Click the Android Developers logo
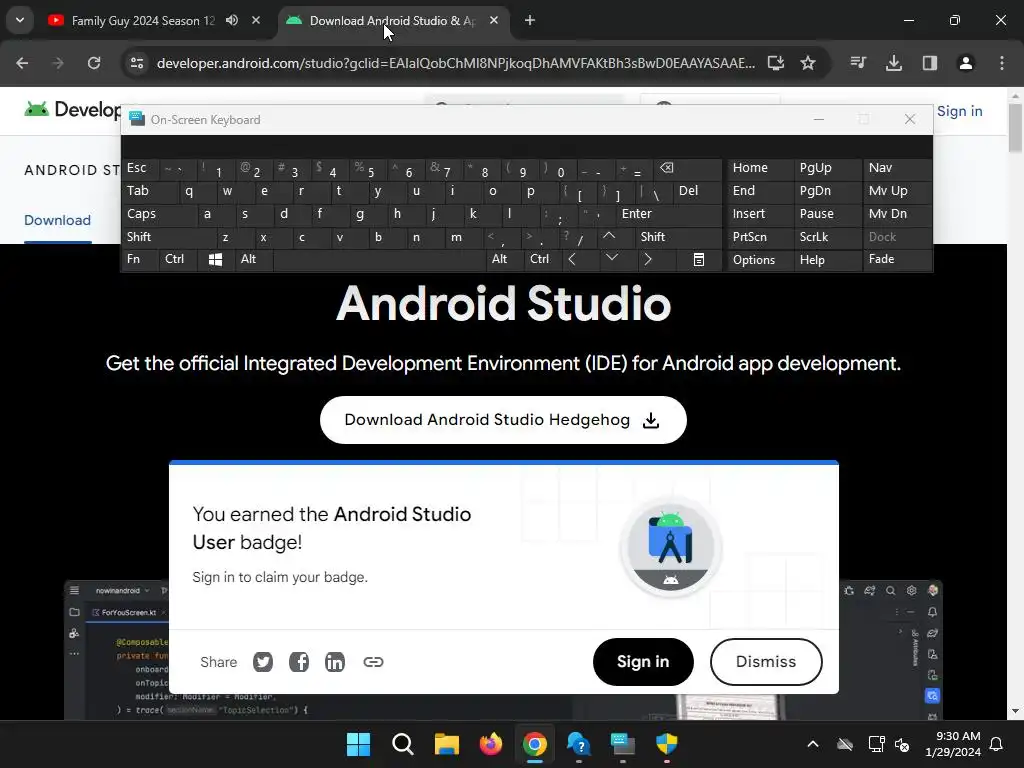 pyautogui.click(x=72, y=109)
